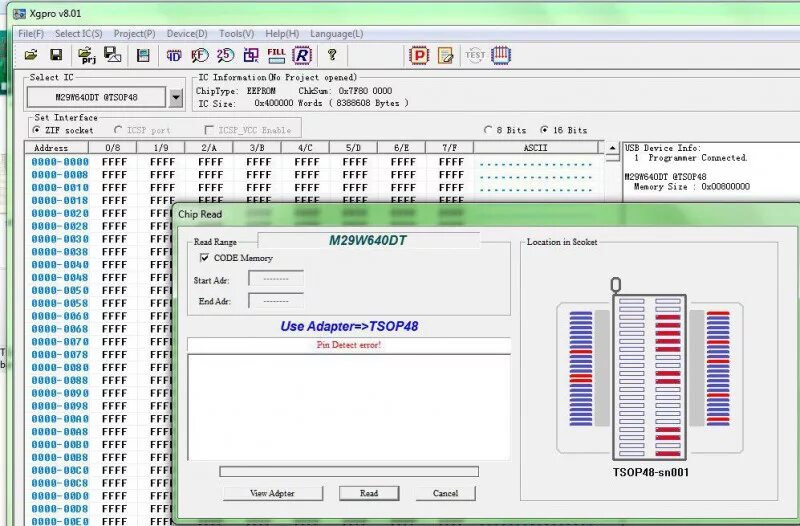Open the Tools(V) menu
The height and width of the screenshot is (526, 800).
(x=237, y=34)
